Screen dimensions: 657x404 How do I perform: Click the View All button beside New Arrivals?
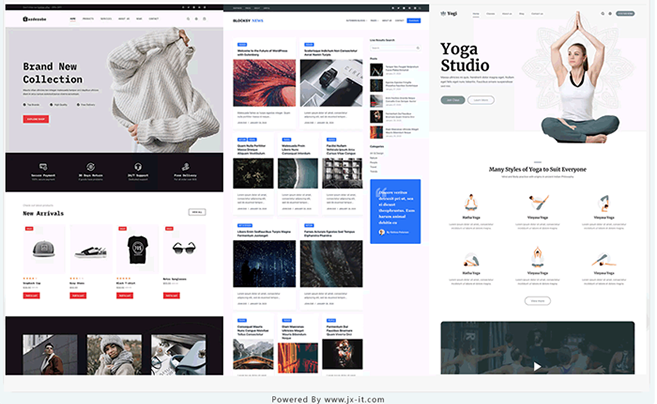click(x=197, y=212)
